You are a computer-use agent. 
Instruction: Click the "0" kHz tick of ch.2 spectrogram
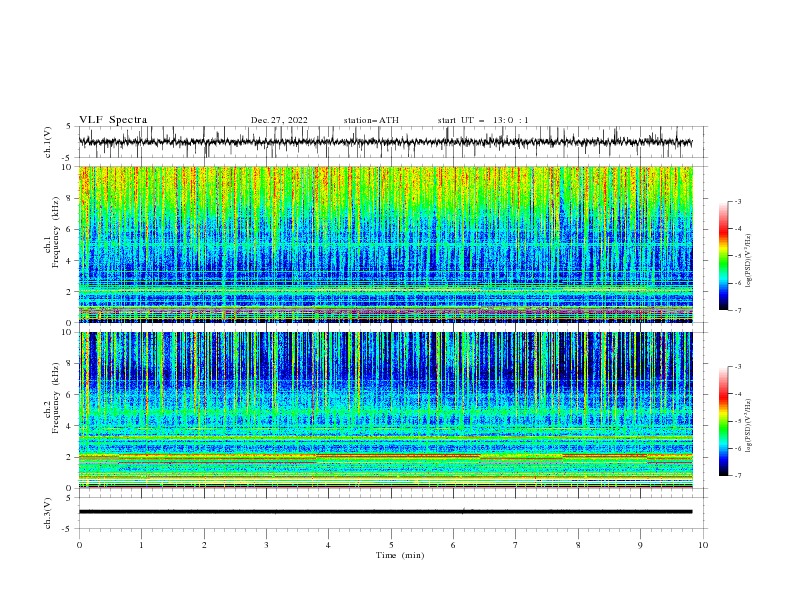(70, 488)
